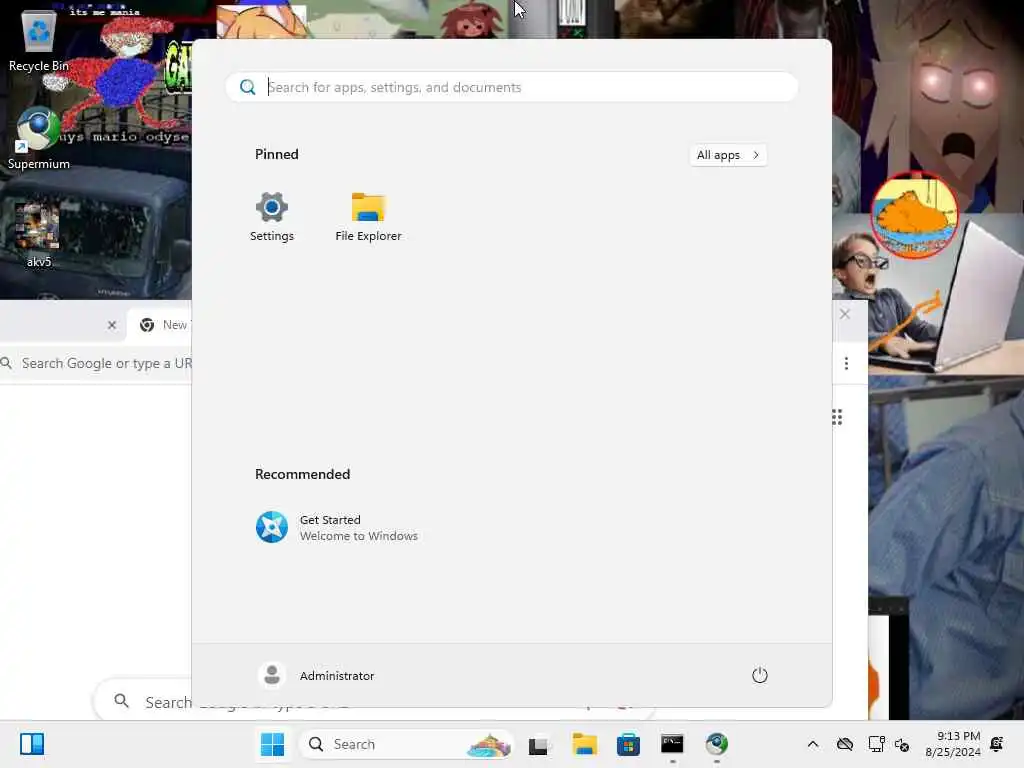Open Microsoft Store from the taskbar
This screenshot has width=1024, height=768.
628,744
